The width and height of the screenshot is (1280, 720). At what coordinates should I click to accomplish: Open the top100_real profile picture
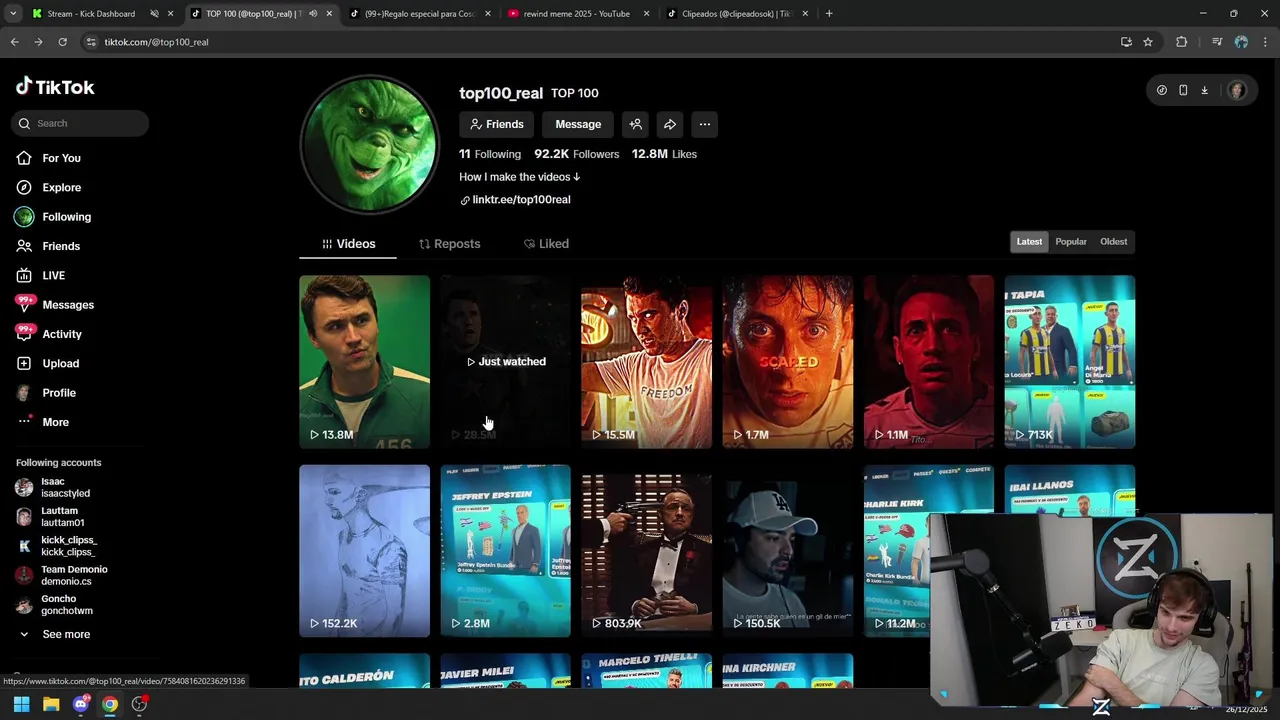(370, 144)
